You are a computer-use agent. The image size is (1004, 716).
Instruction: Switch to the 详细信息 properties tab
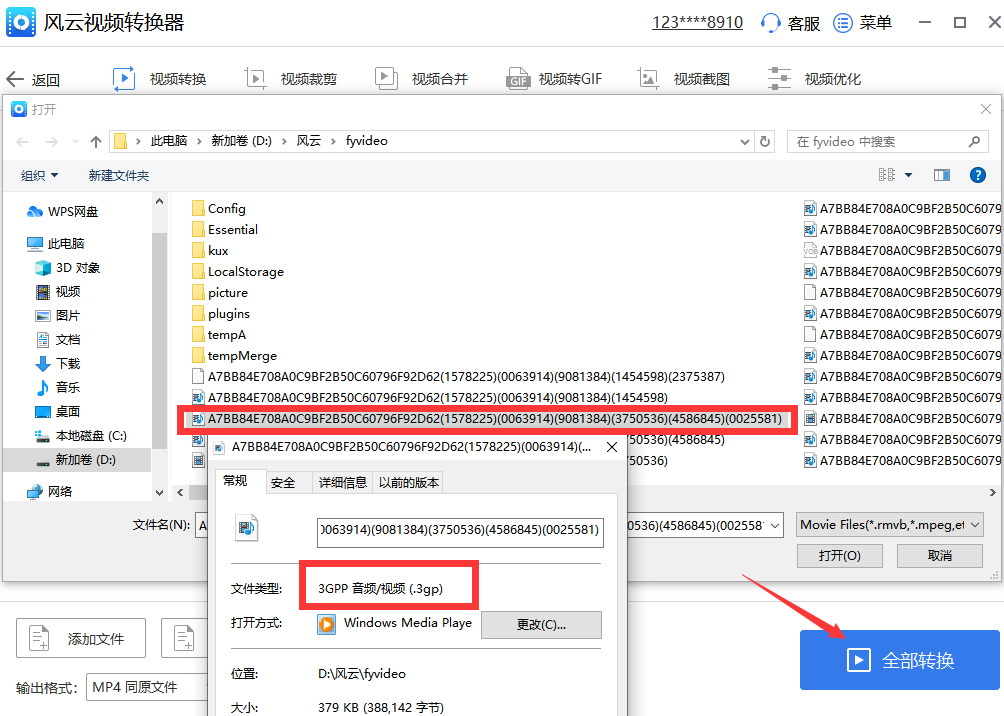point(343,483)
